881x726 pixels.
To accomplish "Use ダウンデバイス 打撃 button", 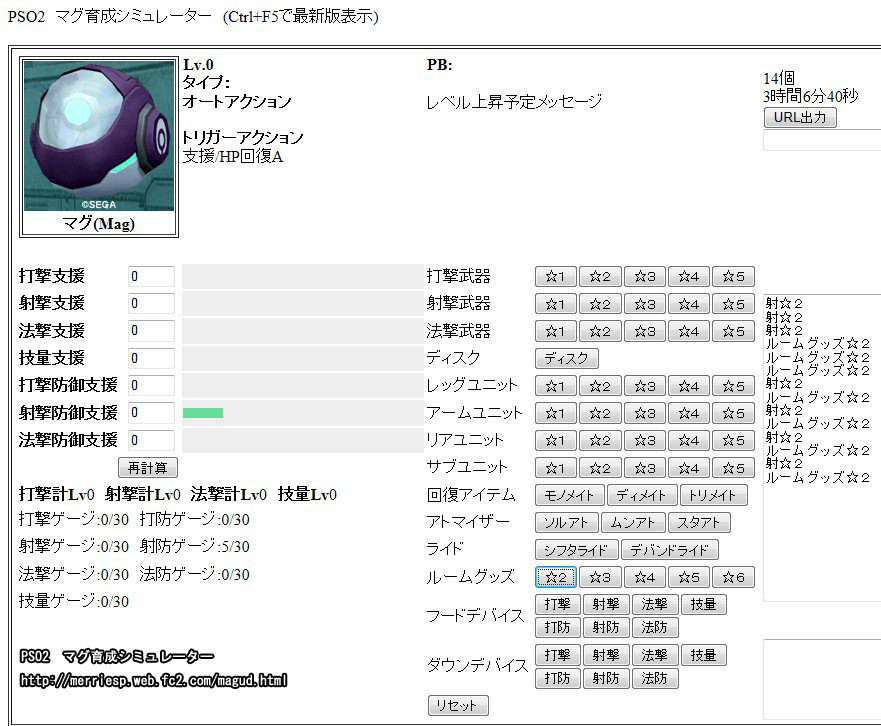I will (x=558, y=655).
